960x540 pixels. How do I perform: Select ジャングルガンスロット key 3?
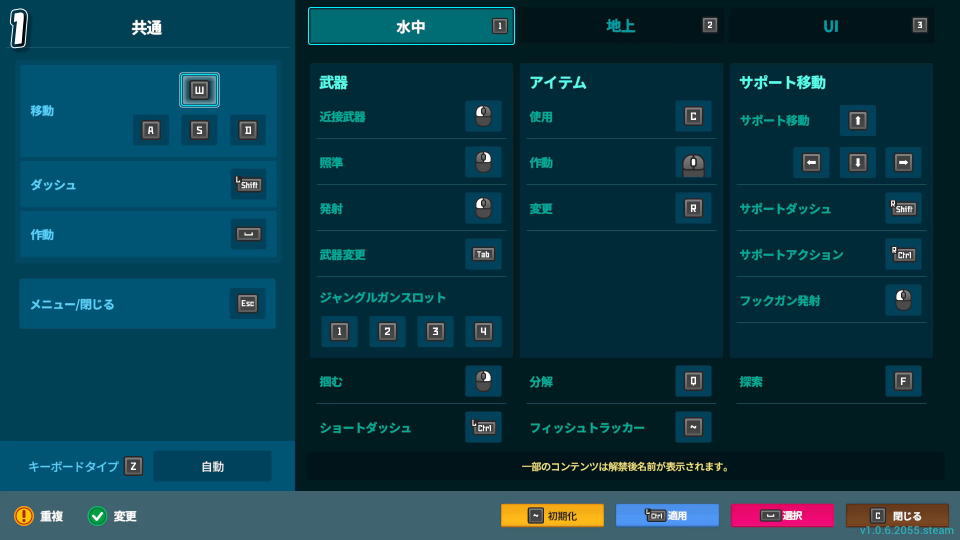click(x=435, y=331)
